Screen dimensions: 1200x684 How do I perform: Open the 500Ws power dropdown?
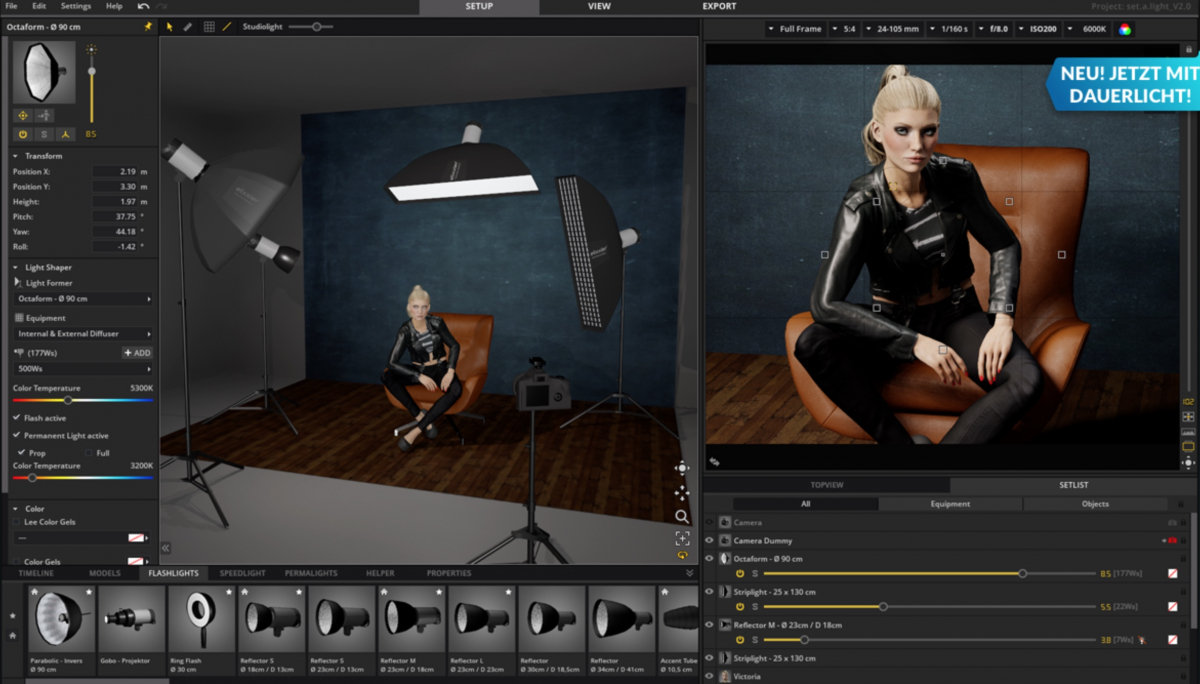(x=84, y=369)
